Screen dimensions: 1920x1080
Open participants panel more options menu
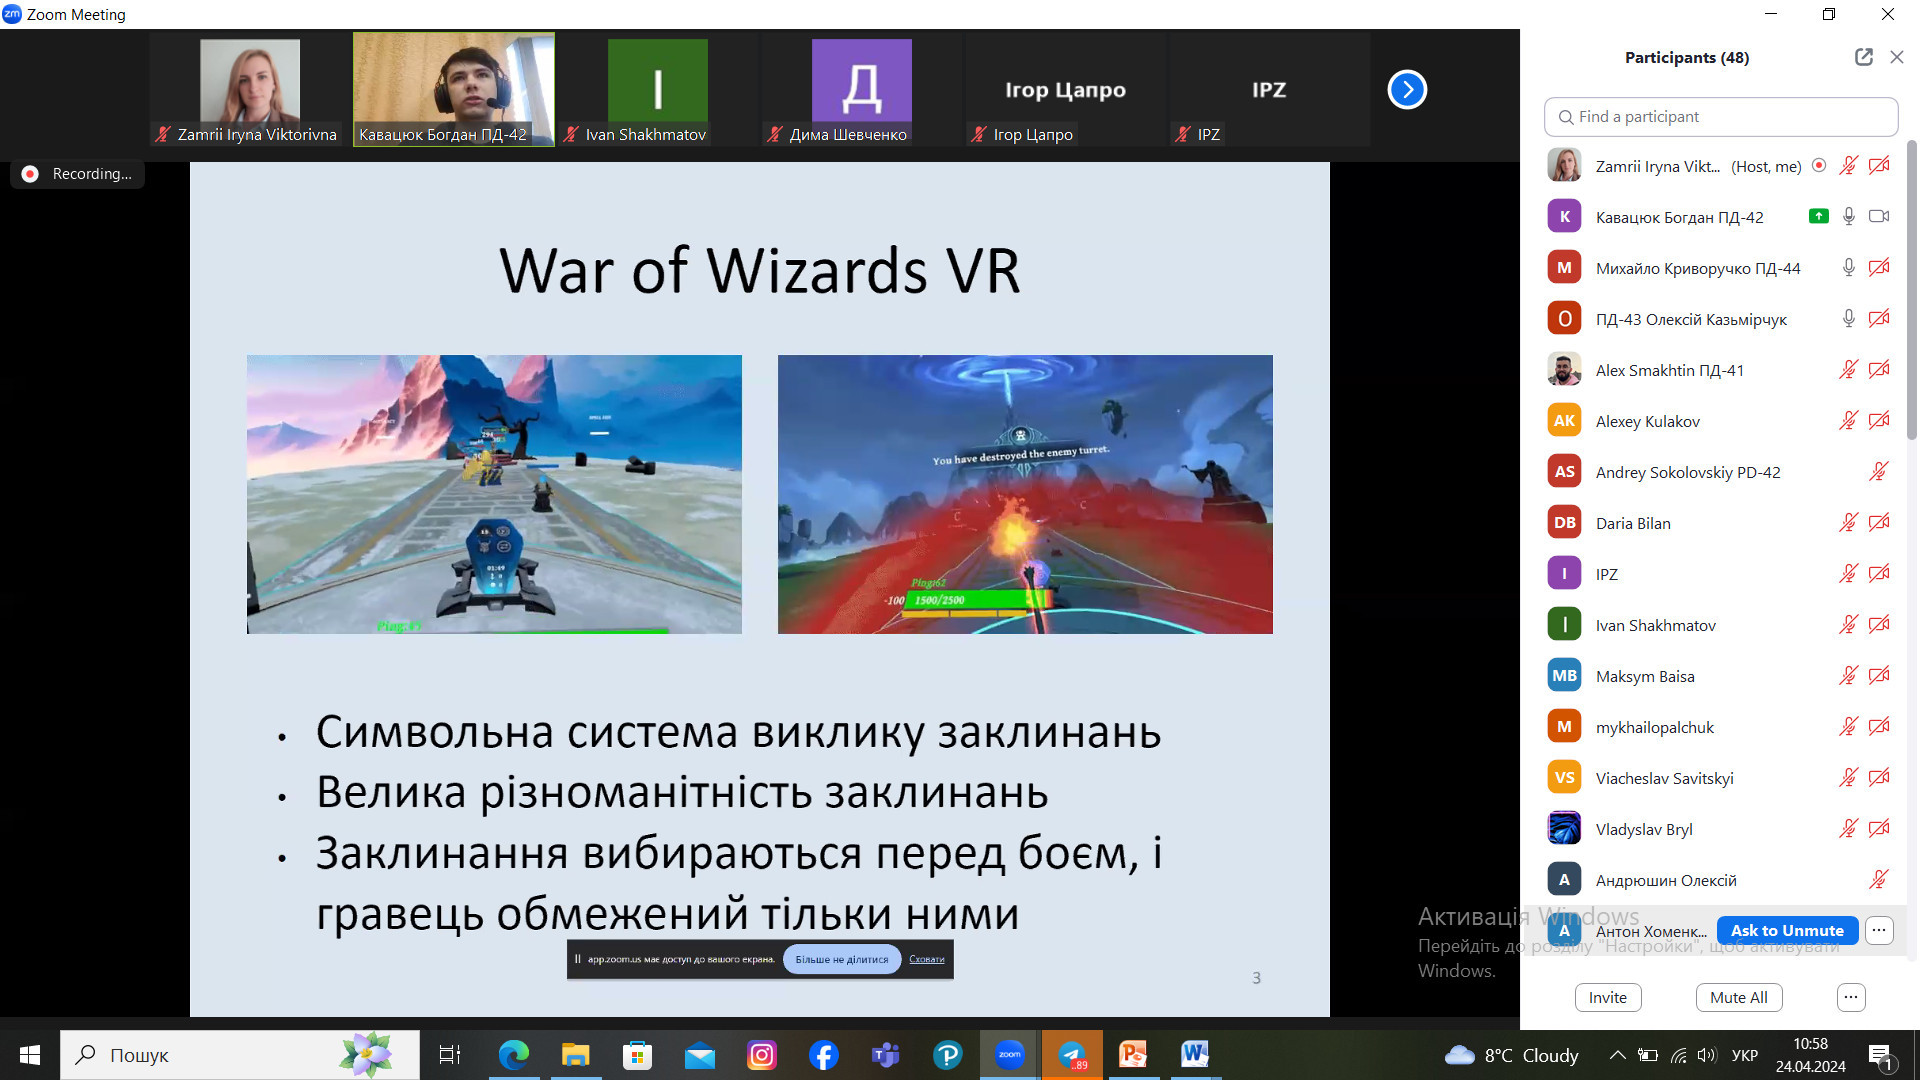(1851, 998)
